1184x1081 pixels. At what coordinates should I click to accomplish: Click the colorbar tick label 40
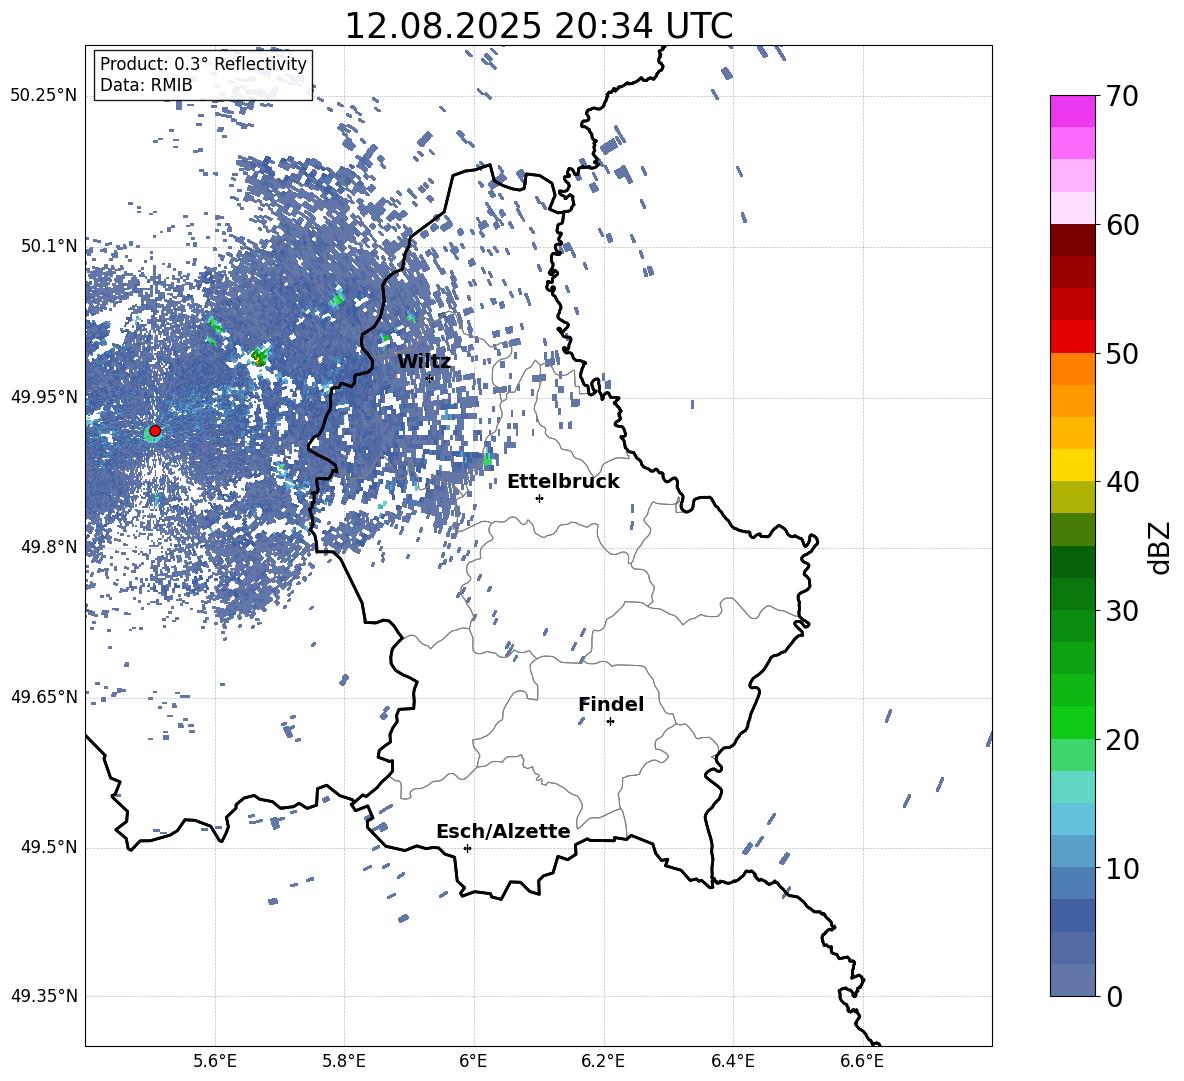pos(1122,482)
